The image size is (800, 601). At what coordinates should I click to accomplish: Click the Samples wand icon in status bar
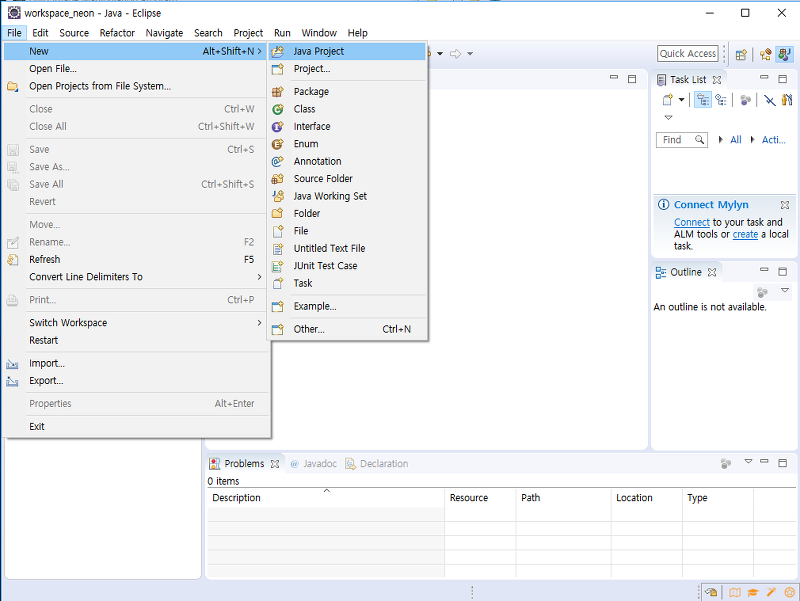pyautogui.click(x=771, y=592)
